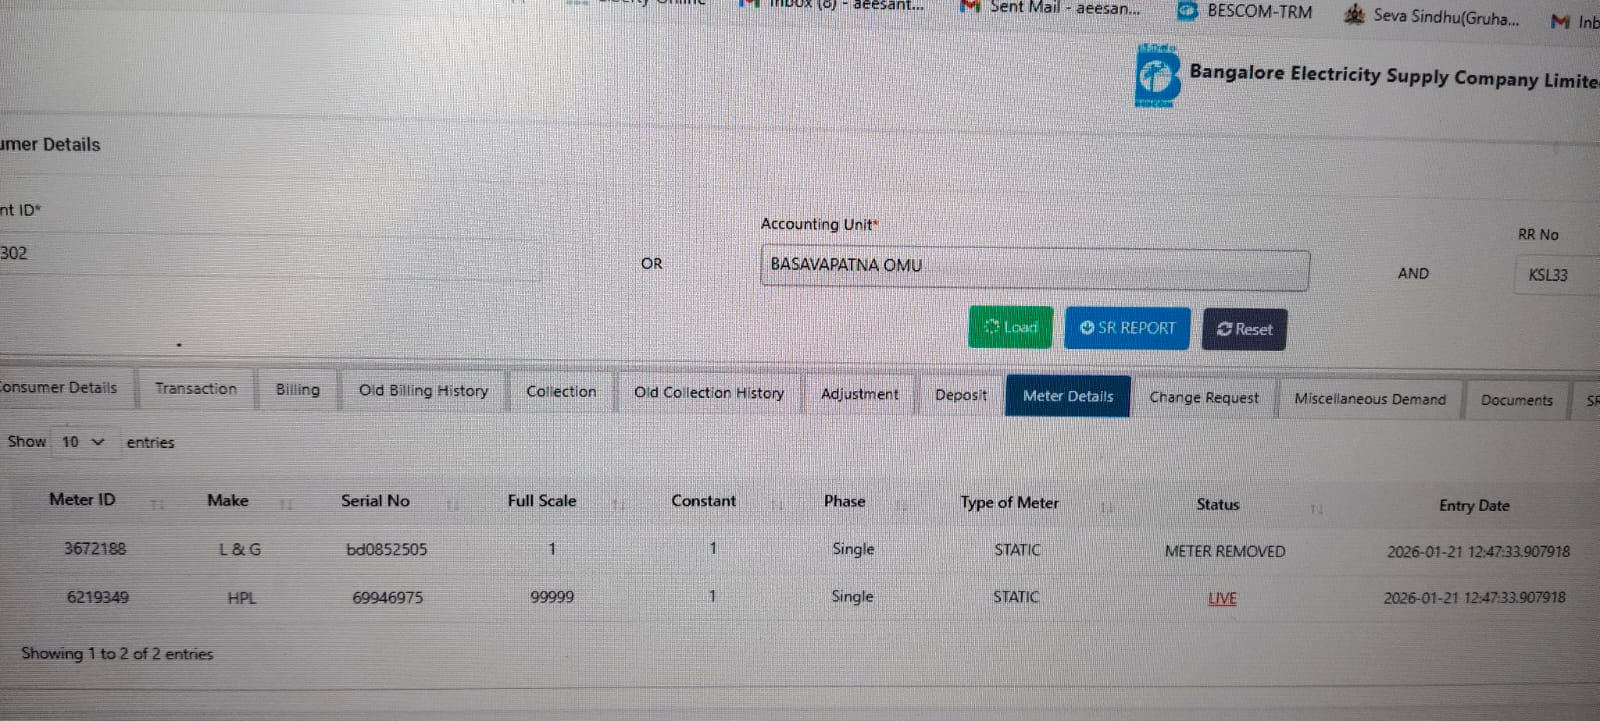Open the Deposit tab
The image size is (1600, 721).
[x=961, y=395]
